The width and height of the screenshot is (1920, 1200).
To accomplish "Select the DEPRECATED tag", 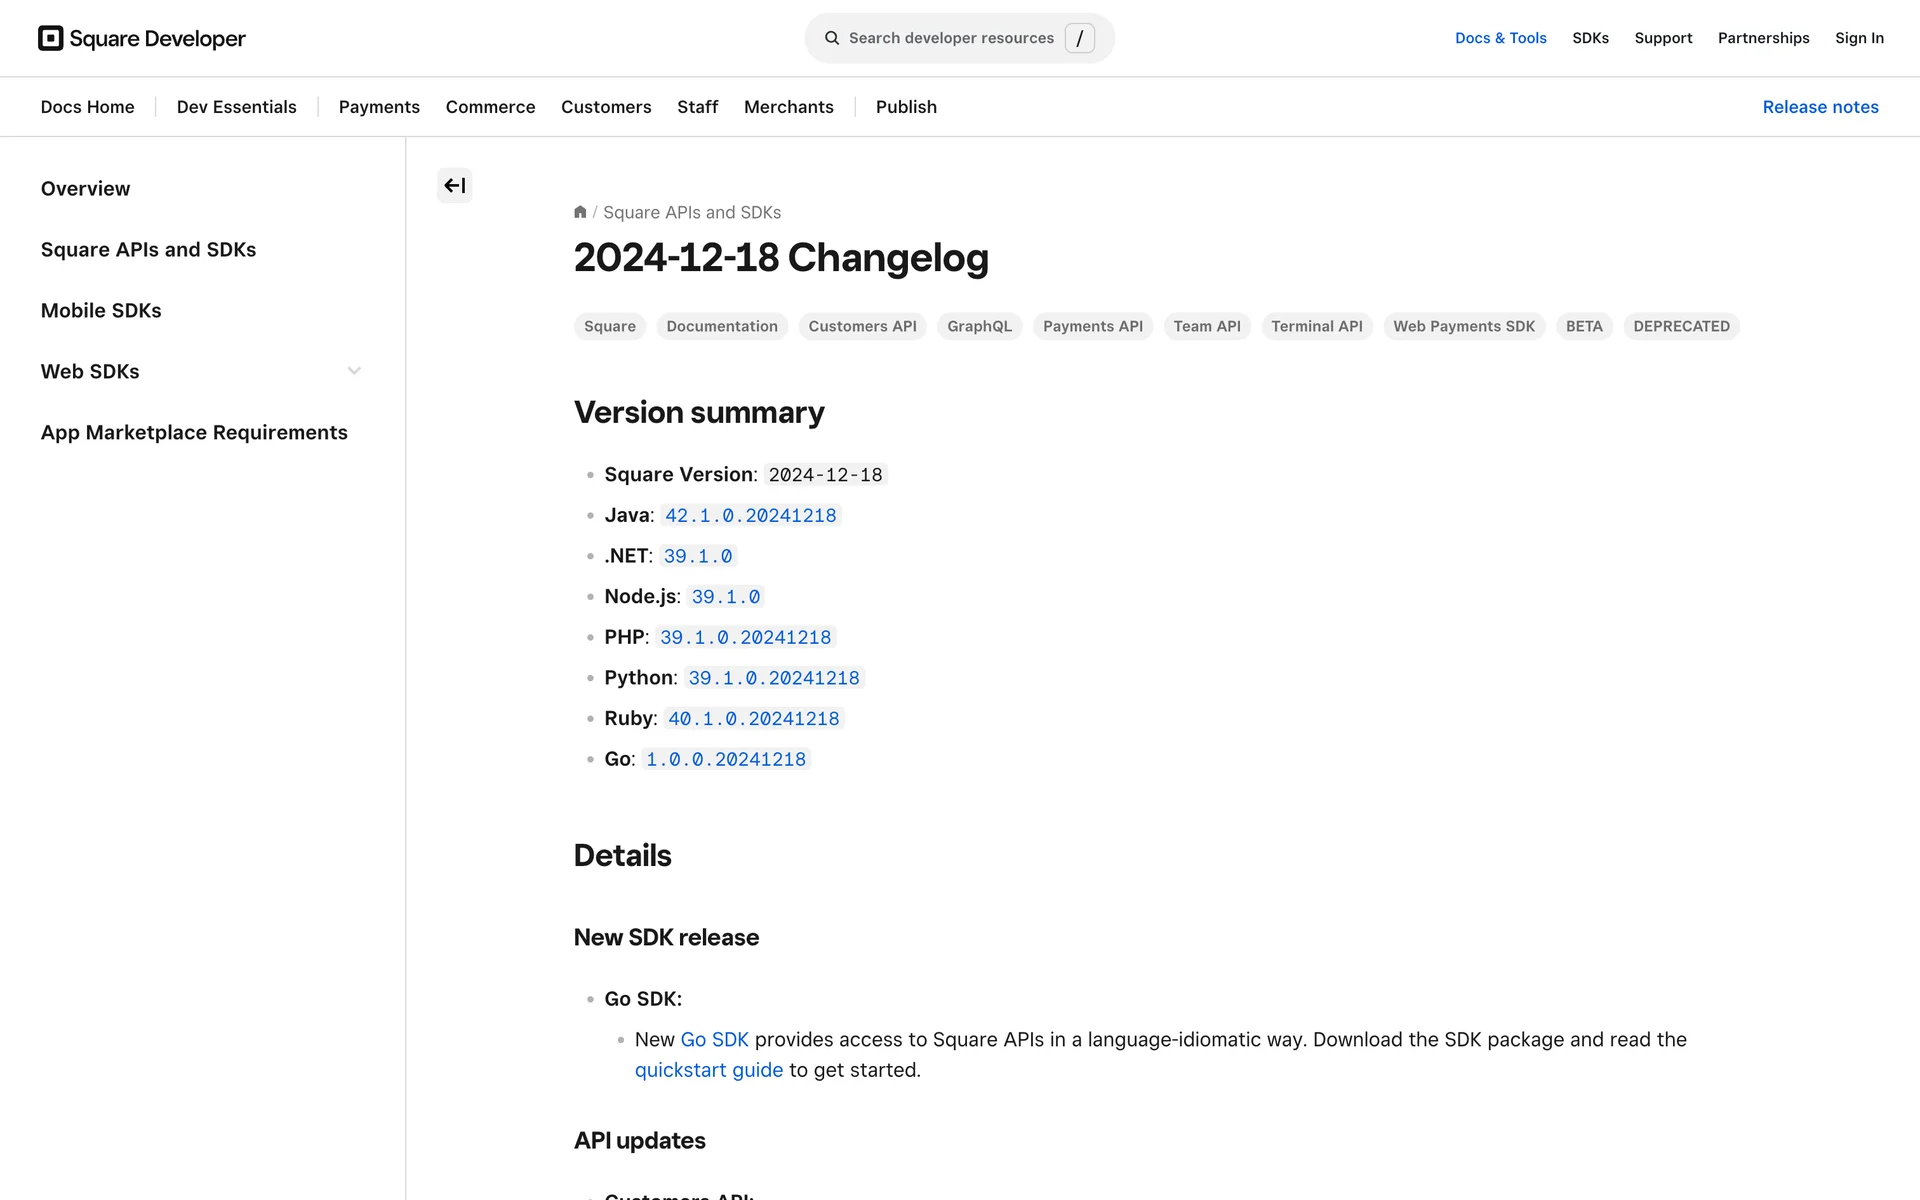I will [x=1681, y=326].
